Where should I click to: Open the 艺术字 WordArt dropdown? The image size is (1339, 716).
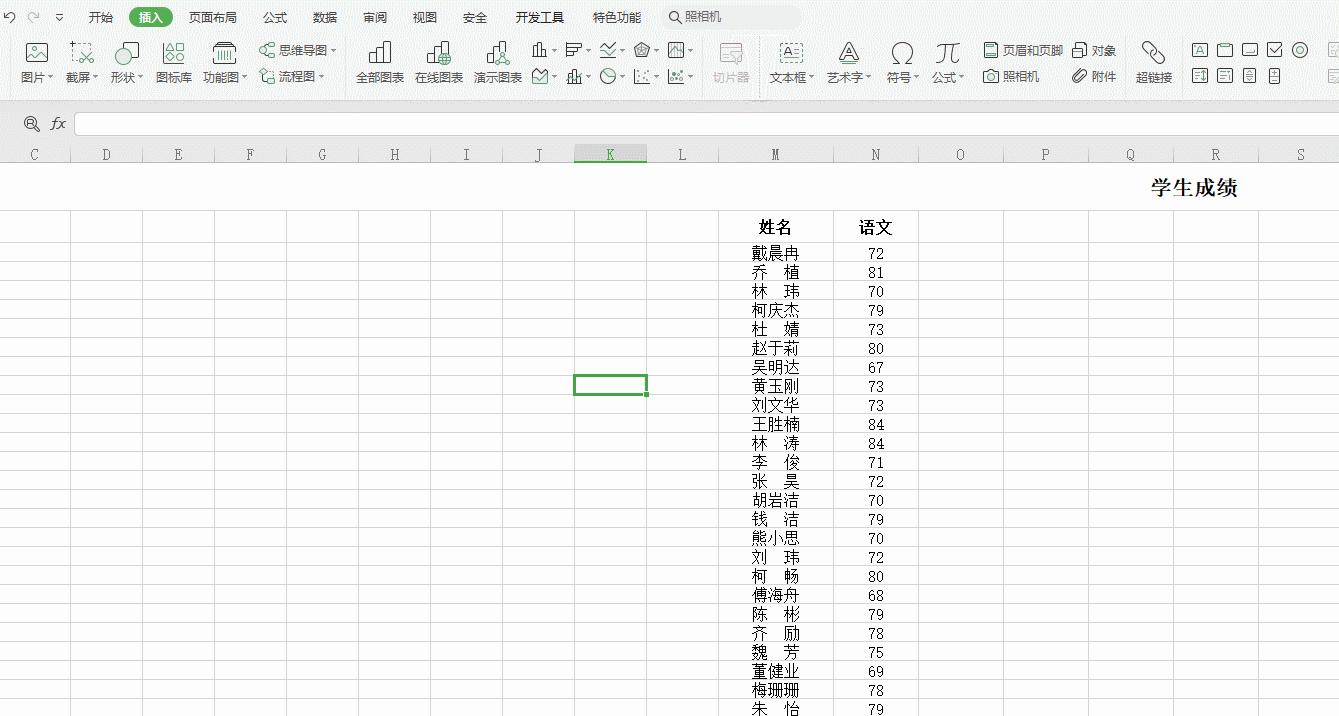pyautogui.click(x=848, y=62)
